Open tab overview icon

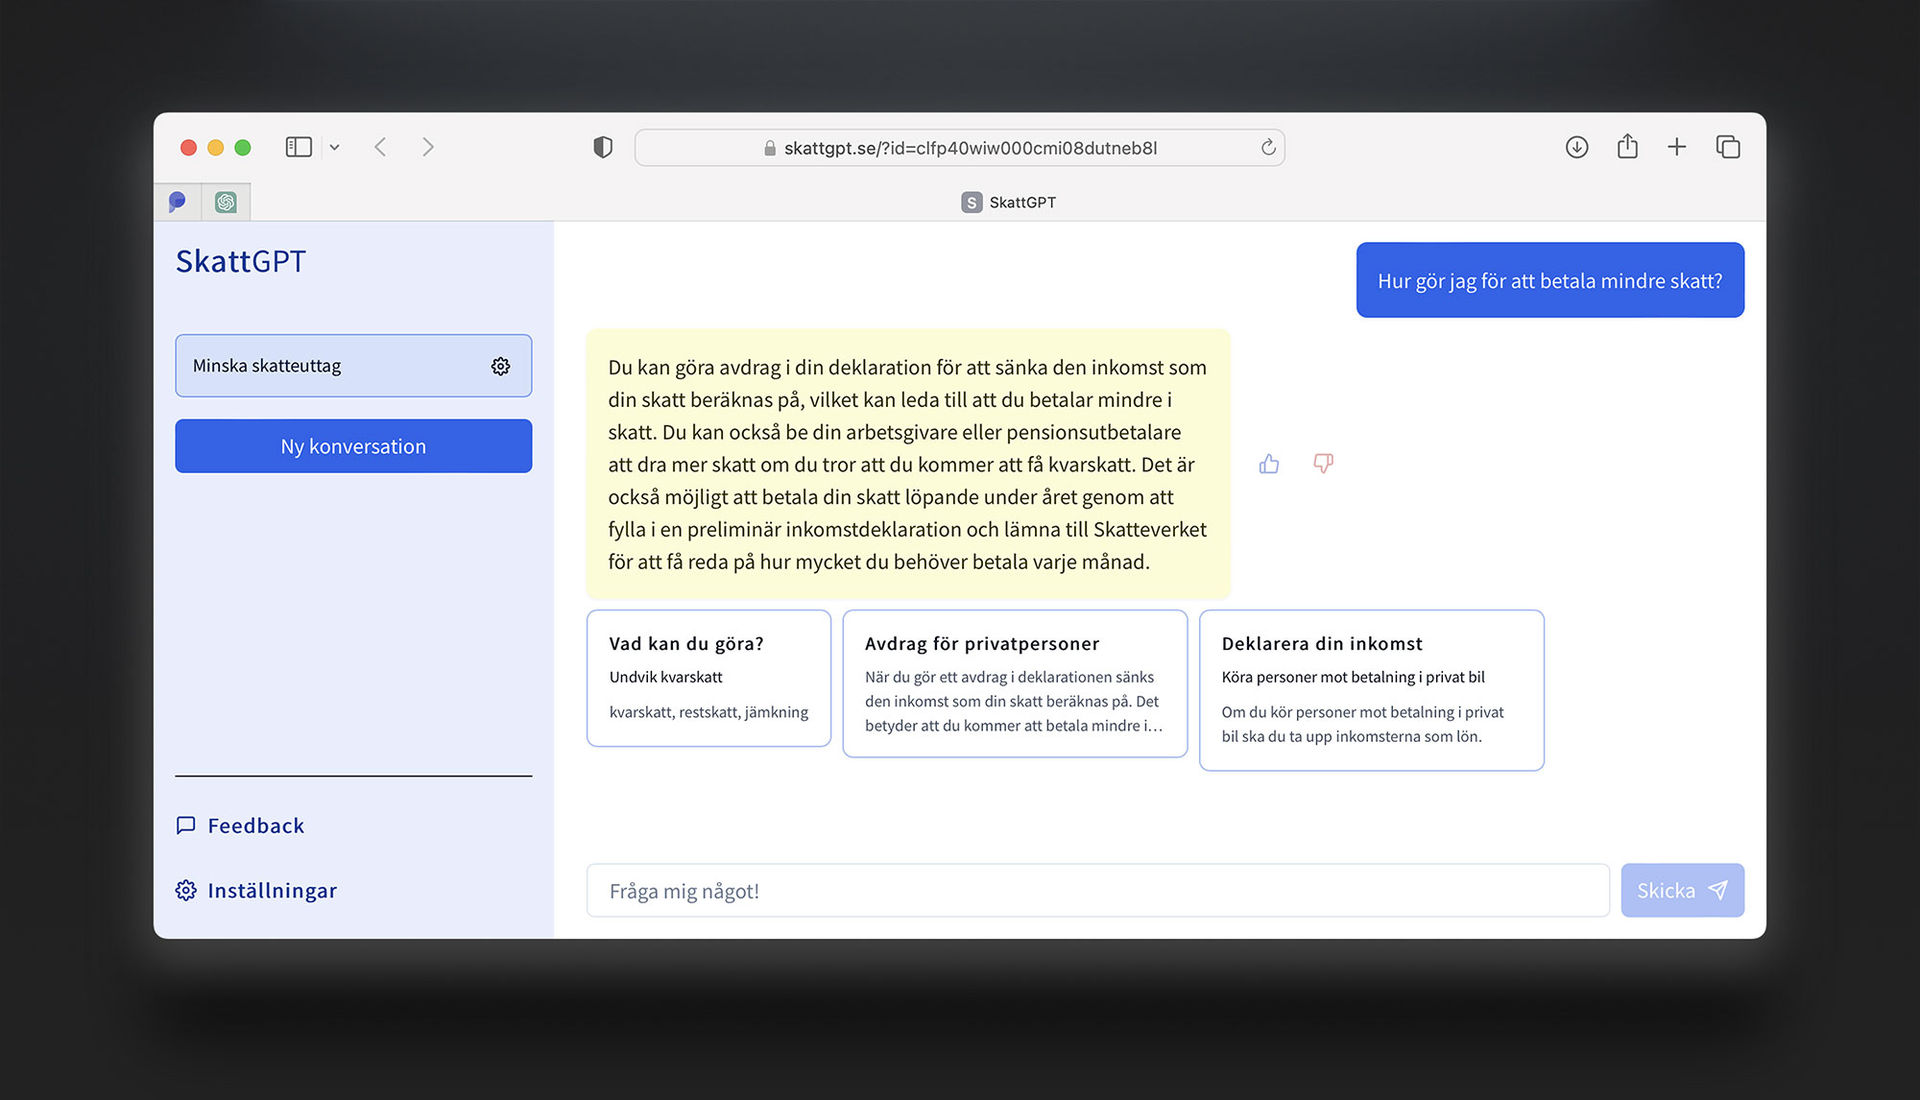1728,148
